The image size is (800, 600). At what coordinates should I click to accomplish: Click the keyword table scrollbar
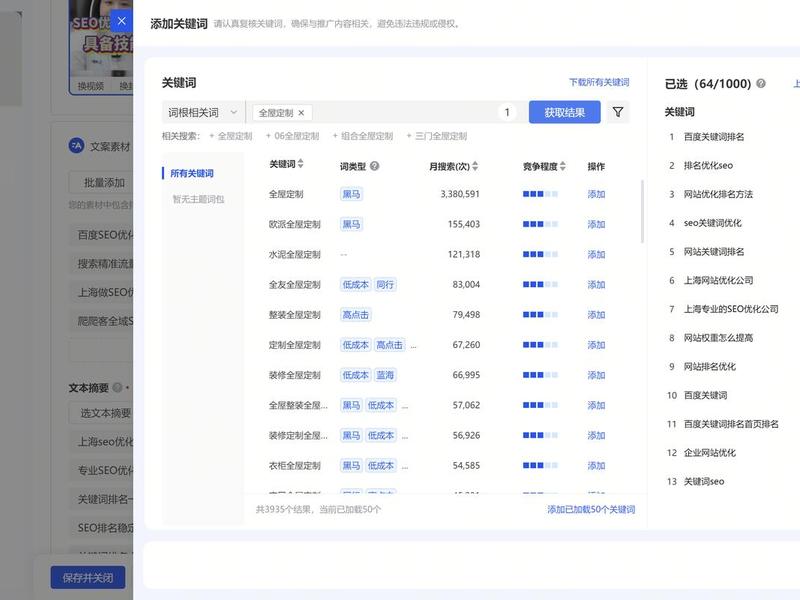point(642,211)
